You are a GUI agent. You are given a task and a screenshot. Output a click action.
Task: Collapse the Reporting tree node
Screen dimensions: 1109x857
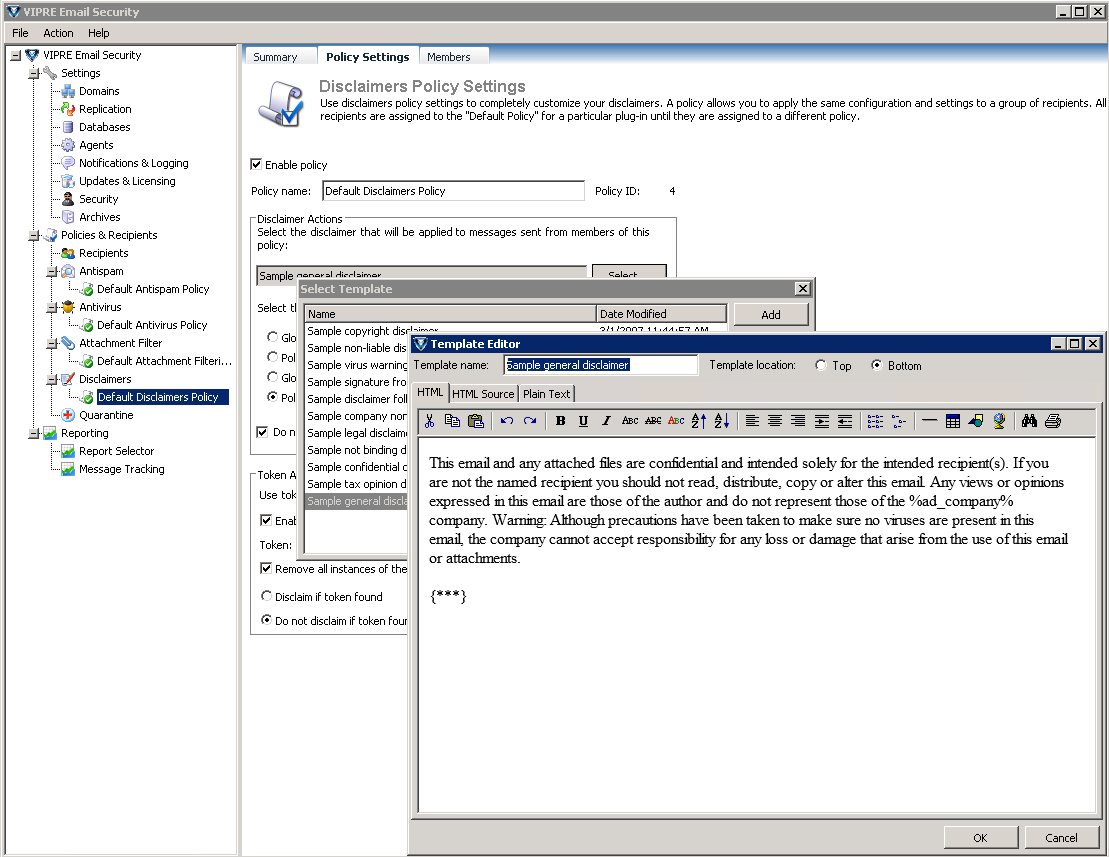point(33,433)
